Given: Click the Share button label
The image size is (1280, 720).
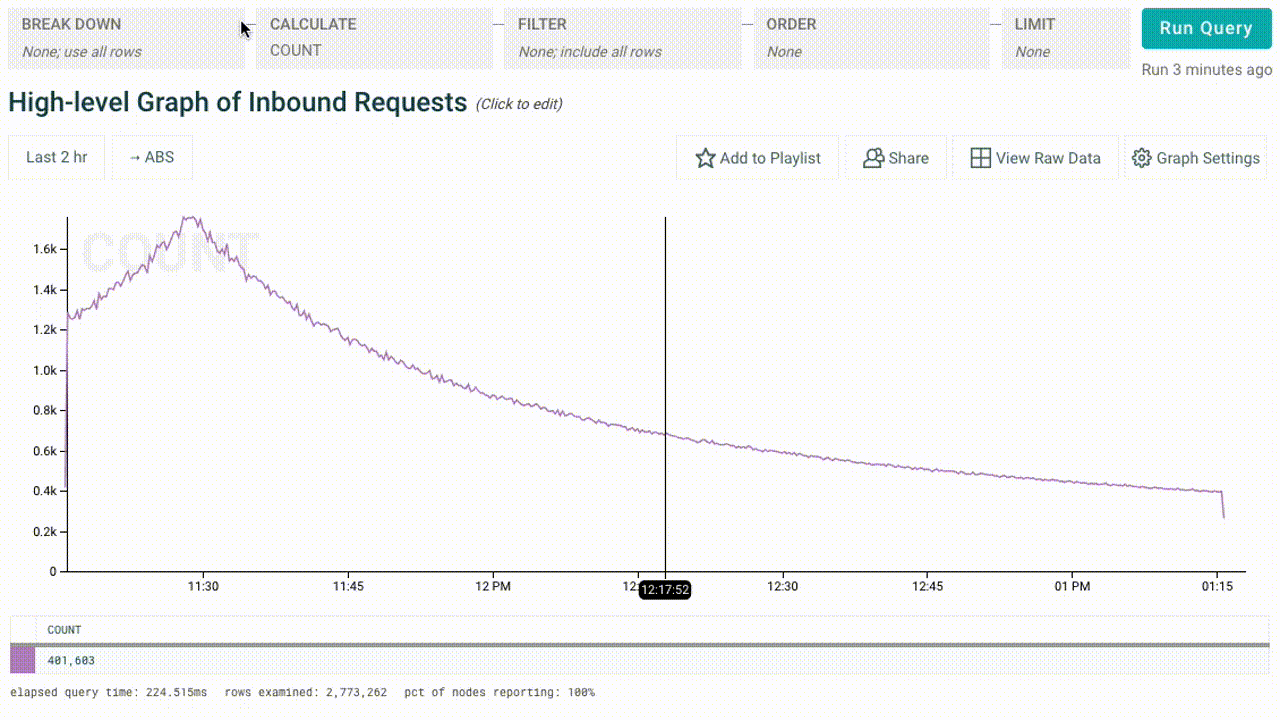Looking at the screenshot, I should tap(908, 158).
